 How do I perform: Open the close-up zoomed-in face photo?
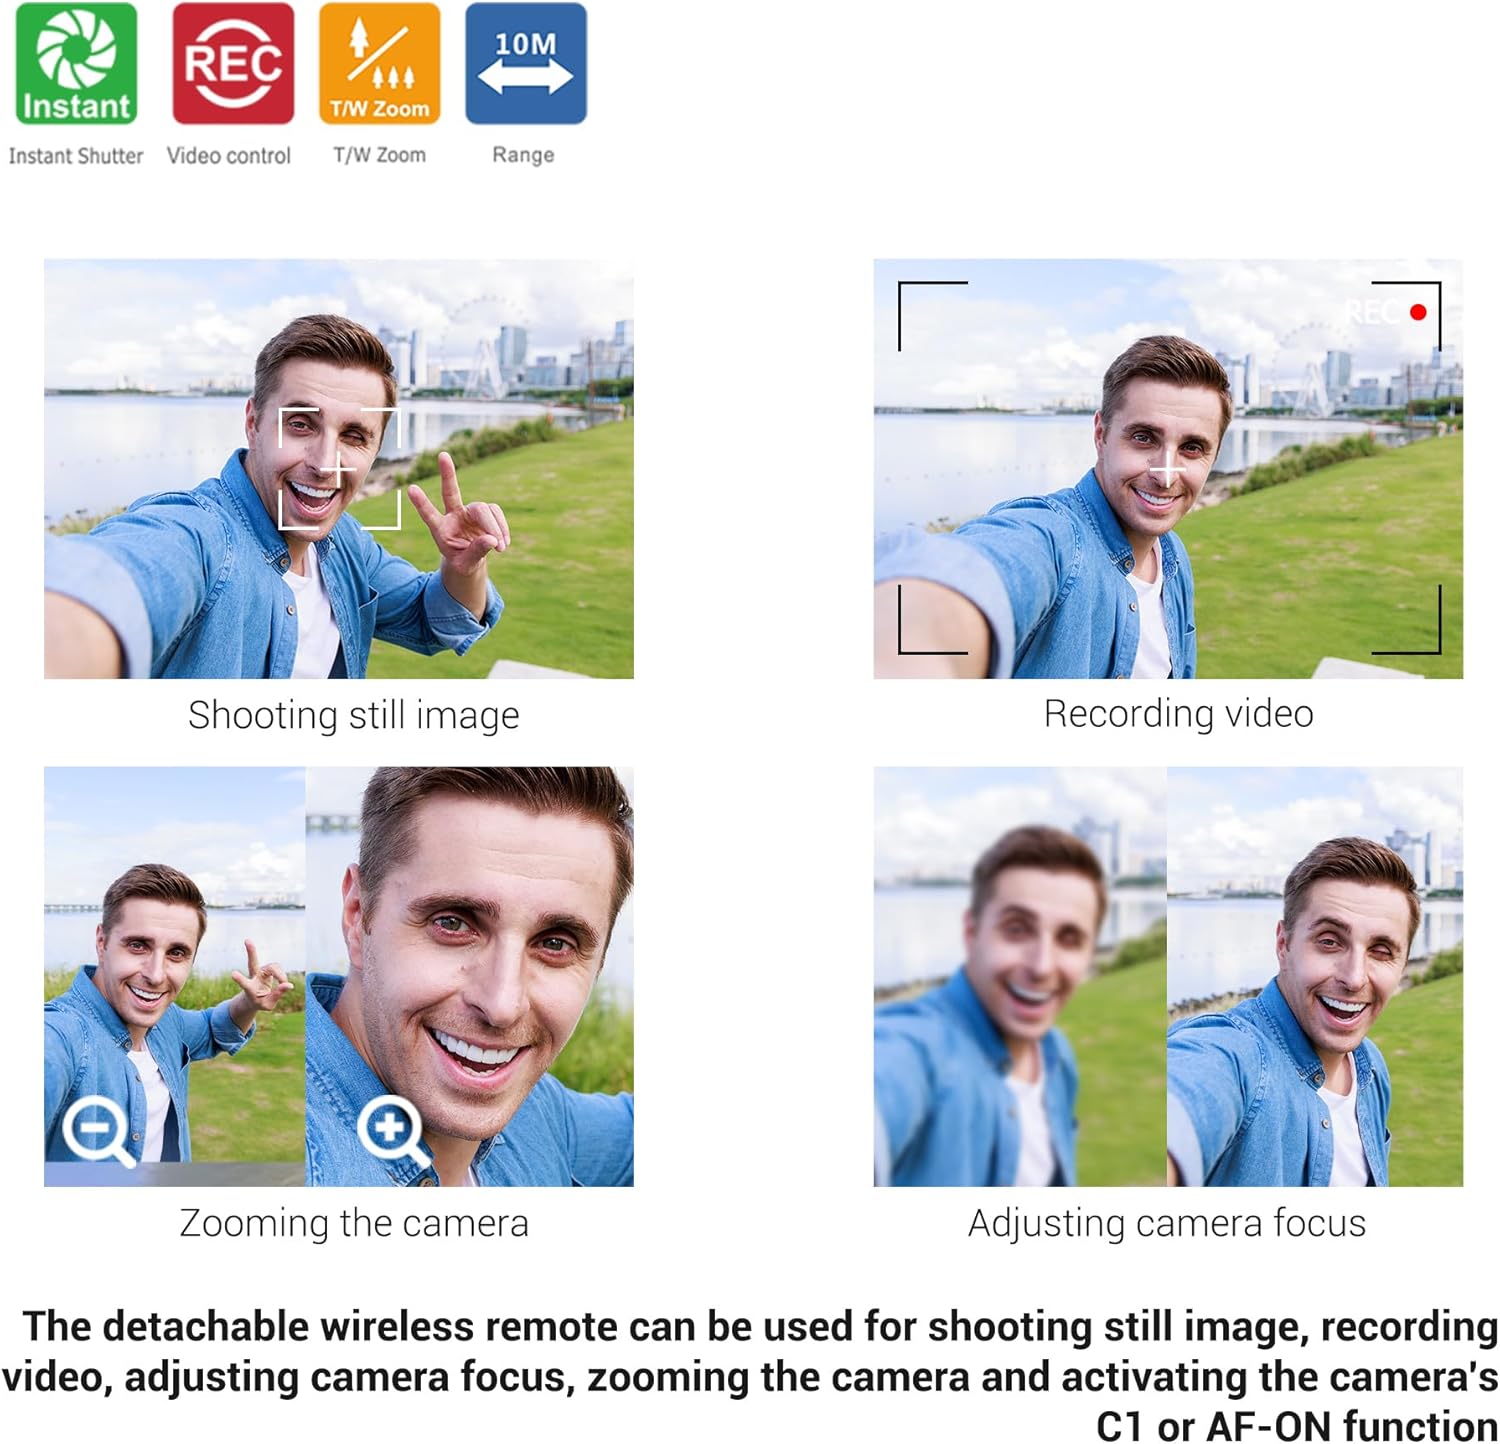click(469, 977)
